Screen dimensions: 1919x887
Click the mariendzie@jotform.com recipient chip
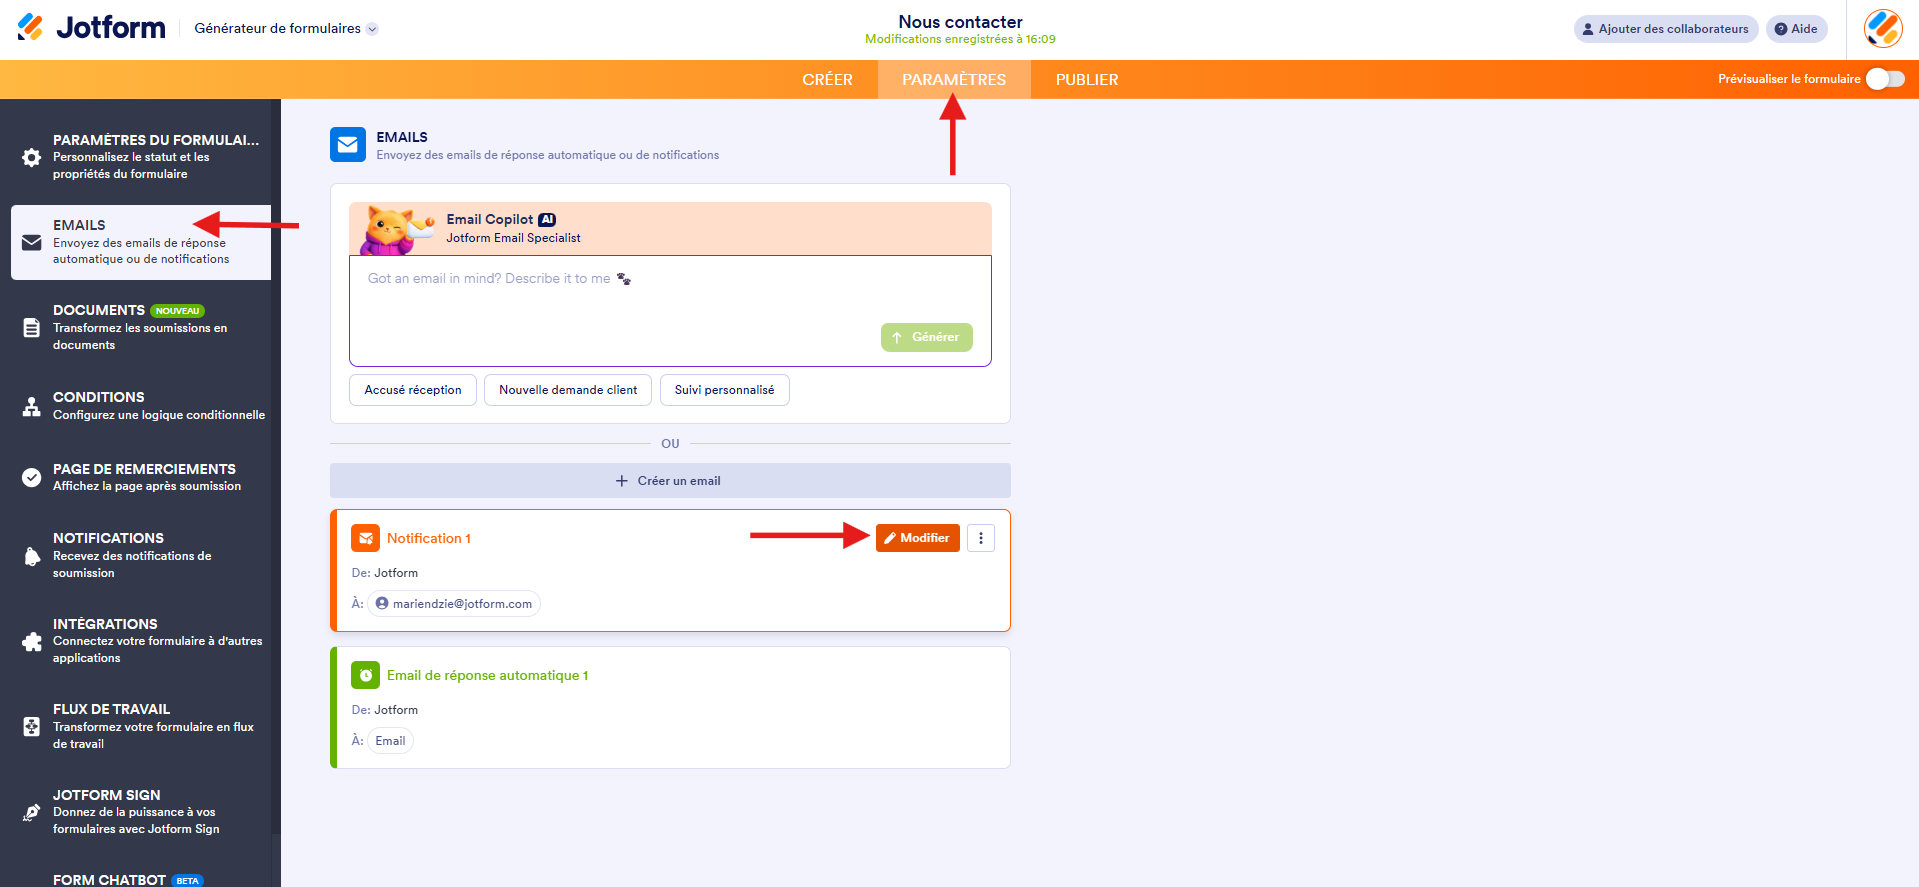[x=454, y=604]
